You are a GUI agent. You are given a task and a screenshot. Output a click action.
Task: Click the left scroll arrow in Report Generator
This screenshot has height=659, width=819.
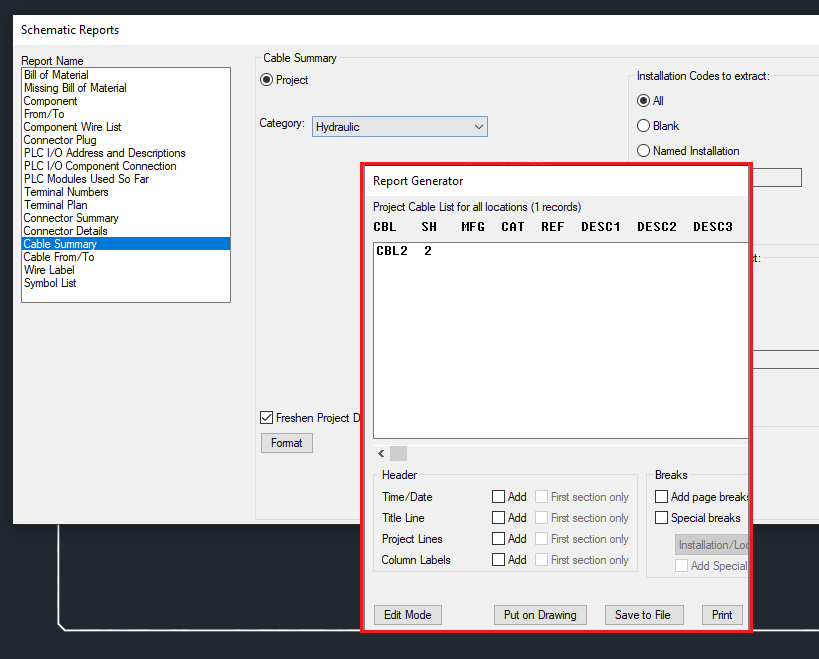click(381, 453)
